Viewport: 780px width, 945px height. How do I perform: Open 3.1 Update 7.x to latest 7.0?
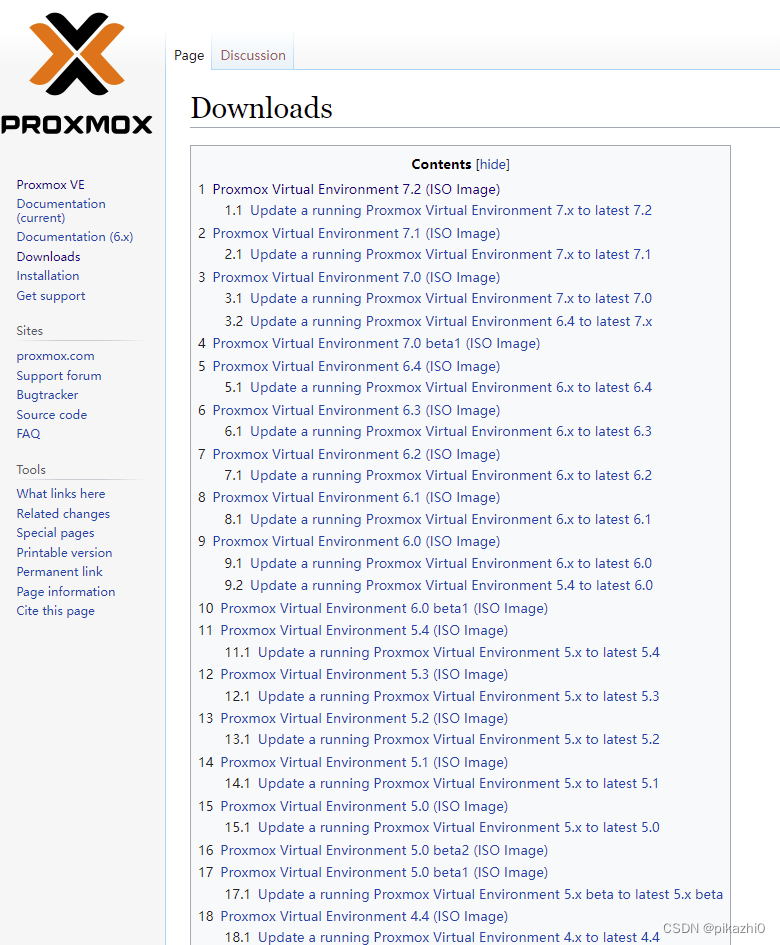451,299
